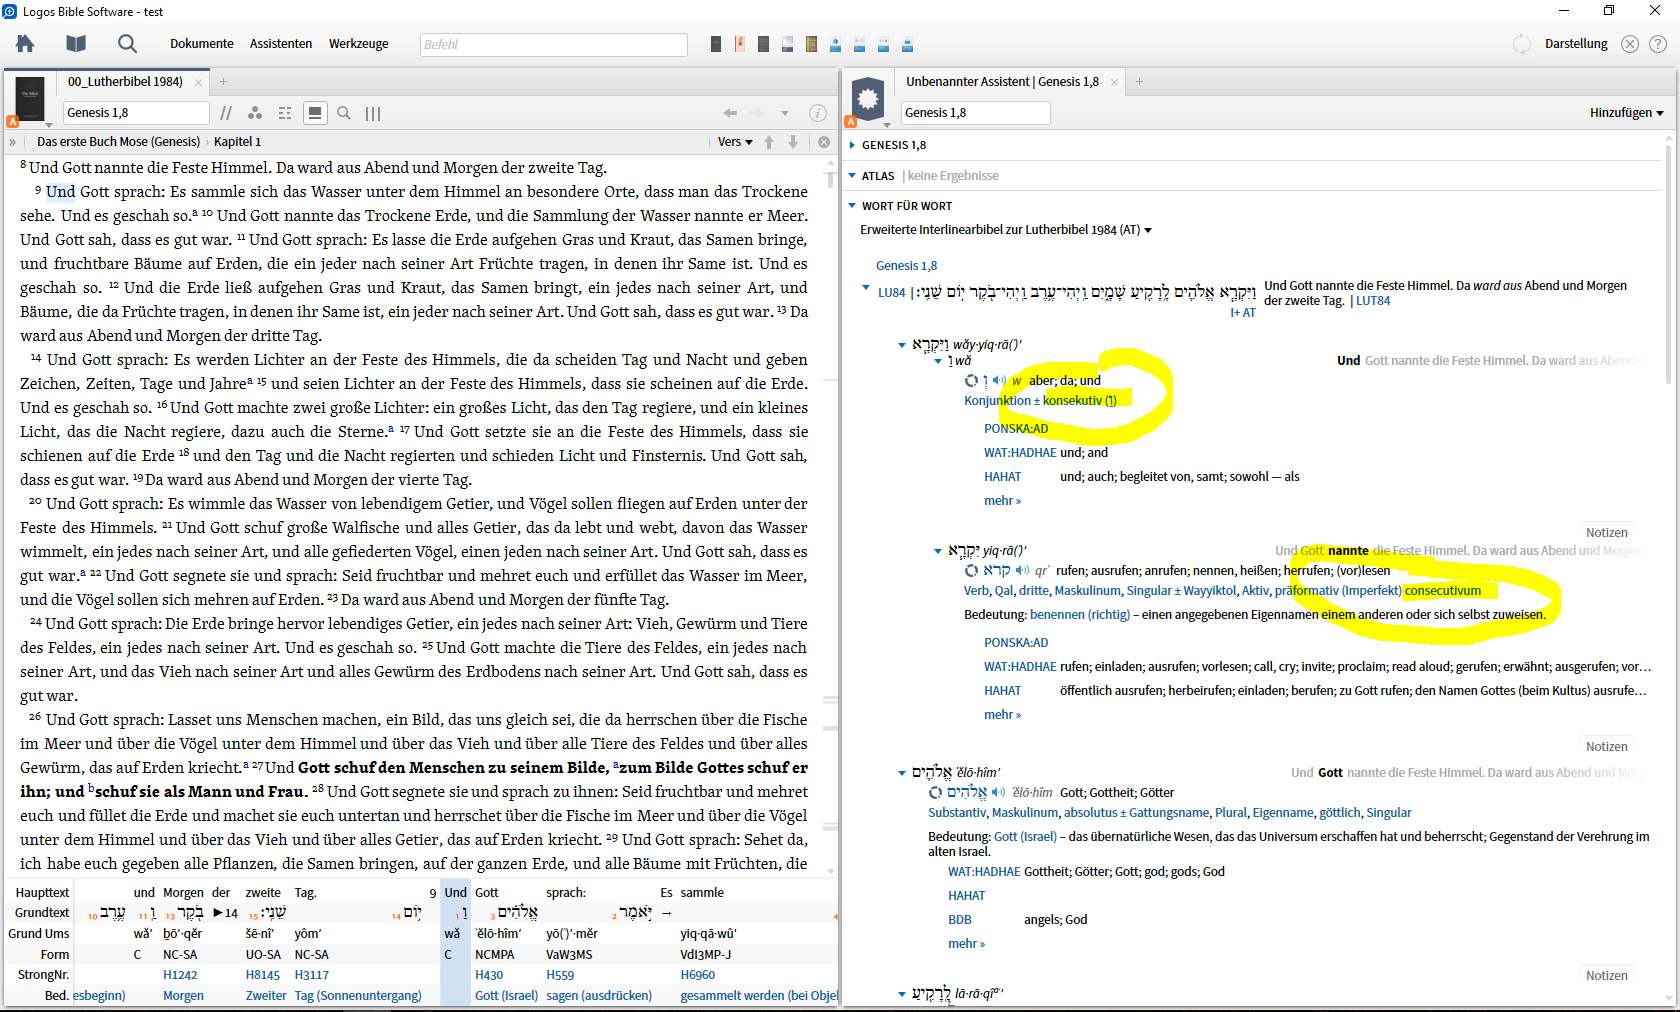
Task: Close the locator bar x icon
Action: pyautogui.click(x=824, y=142)
